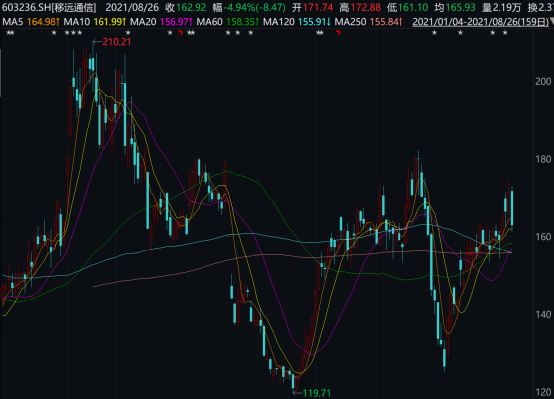
Task: Click the double-star marker near second red flag
Action: (320, 33)
